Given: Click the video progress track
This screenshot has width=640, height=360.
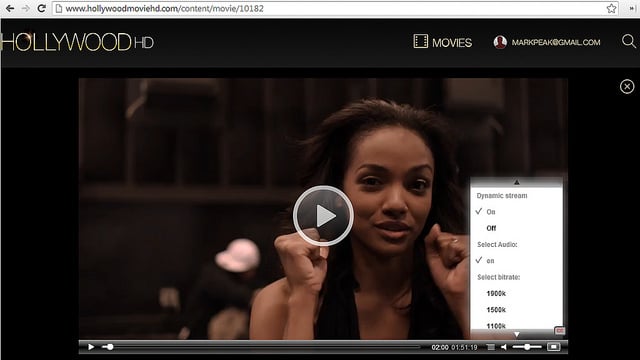Looking at the screenshot, I should pos(261,347).
